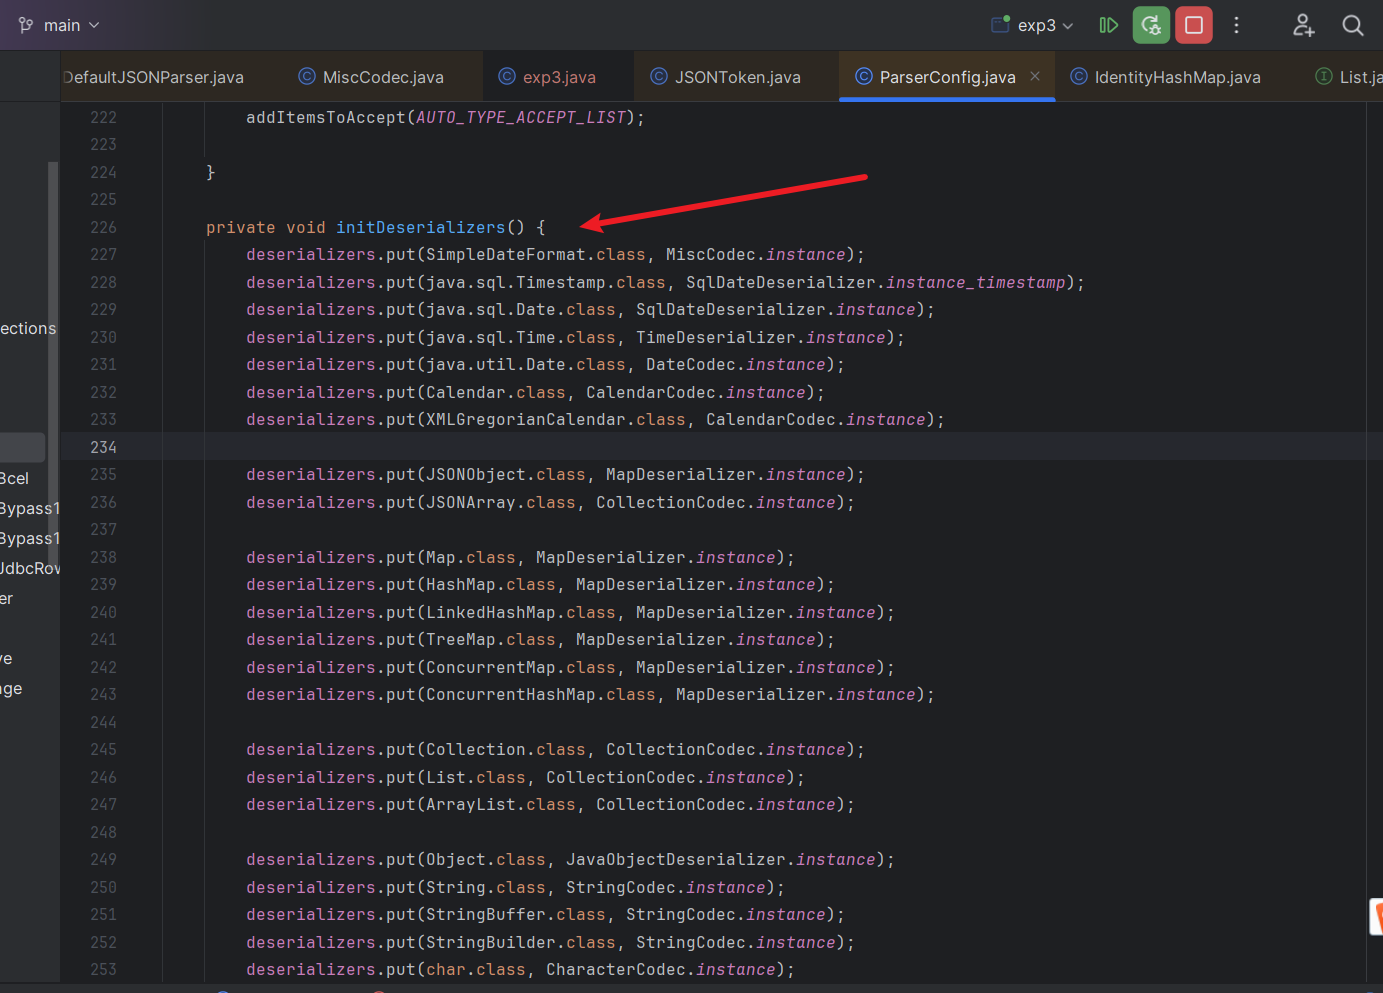Select the ParserConfig.java tab

point(947,77)
